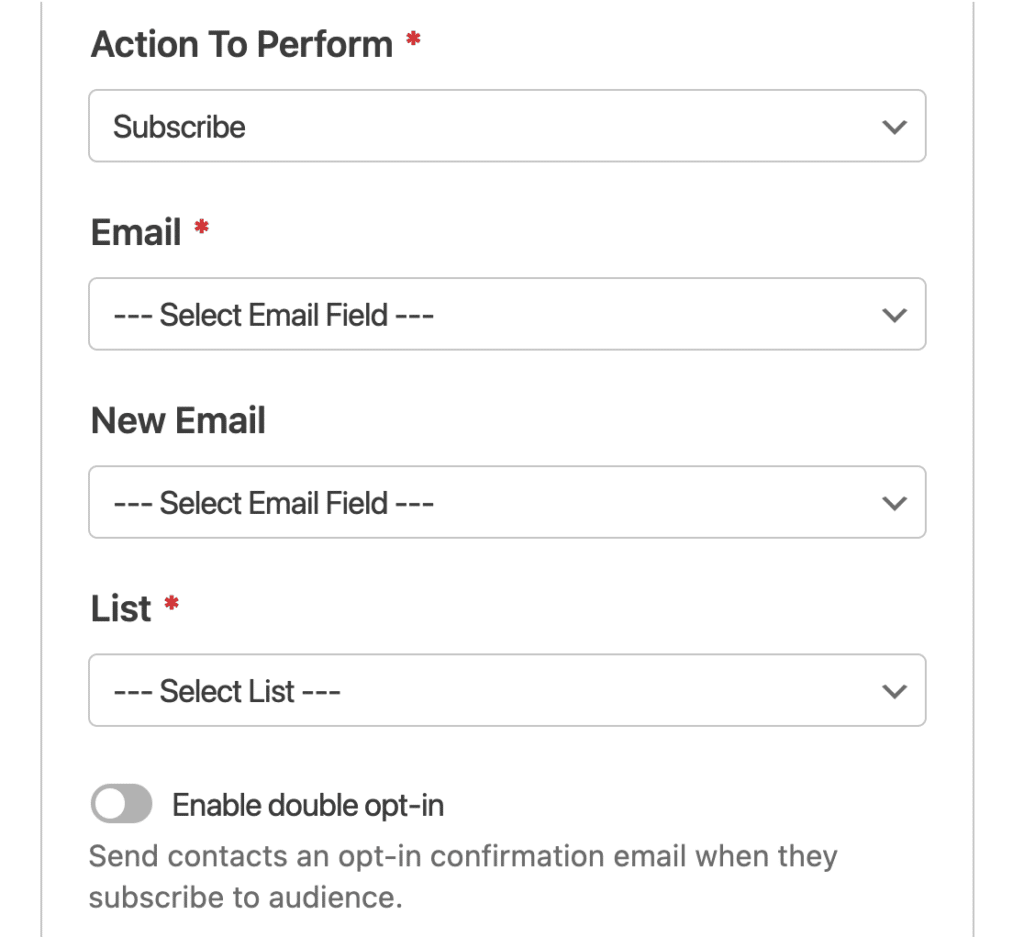
Task: Click the List heading label
Action: pos(122,607)
